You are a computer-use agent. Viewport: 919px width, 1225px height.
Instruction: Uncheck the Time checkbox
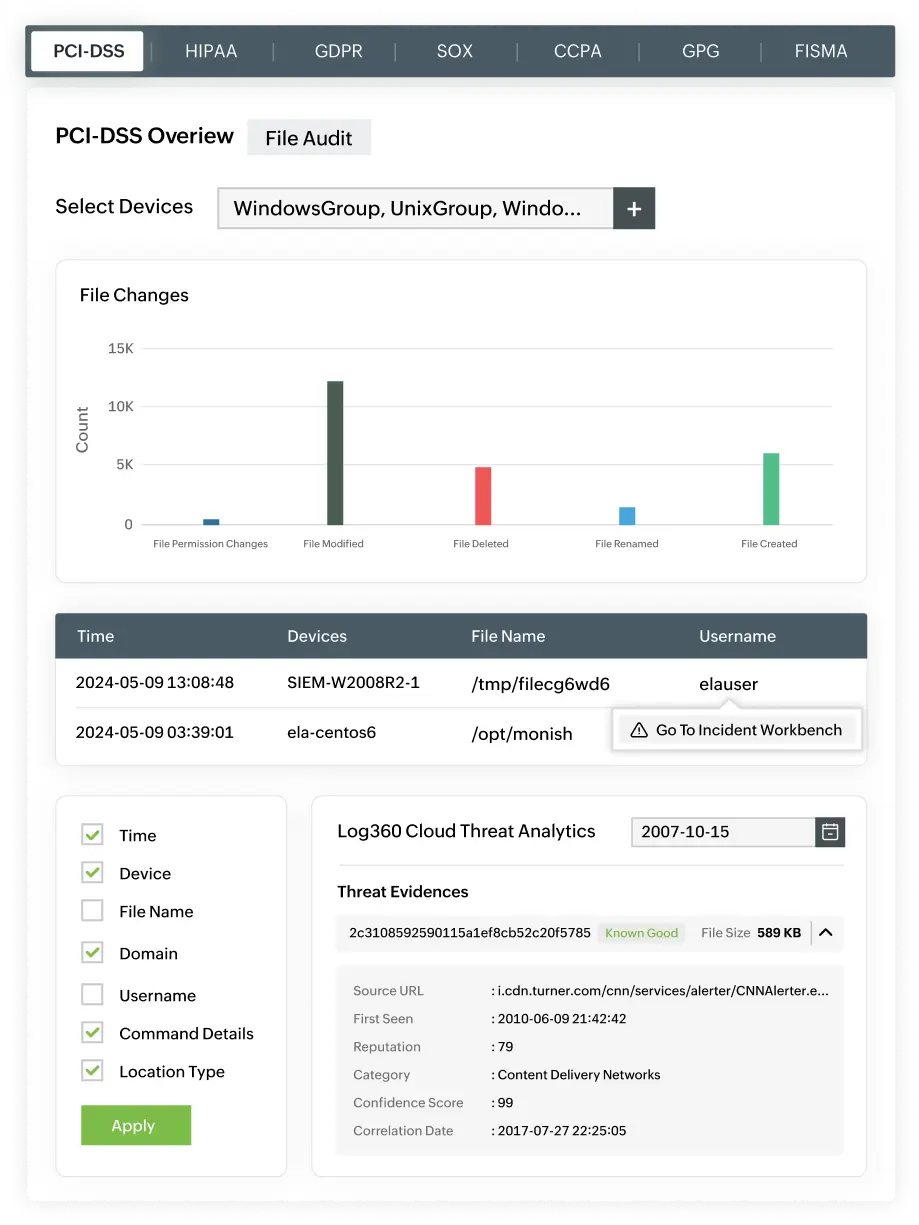pos(91,834)
